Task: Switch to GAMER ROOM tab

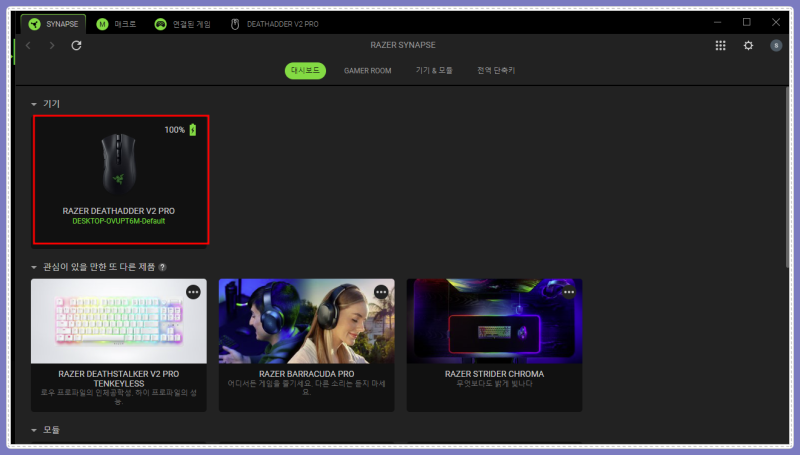Action: tap(367, 70)
